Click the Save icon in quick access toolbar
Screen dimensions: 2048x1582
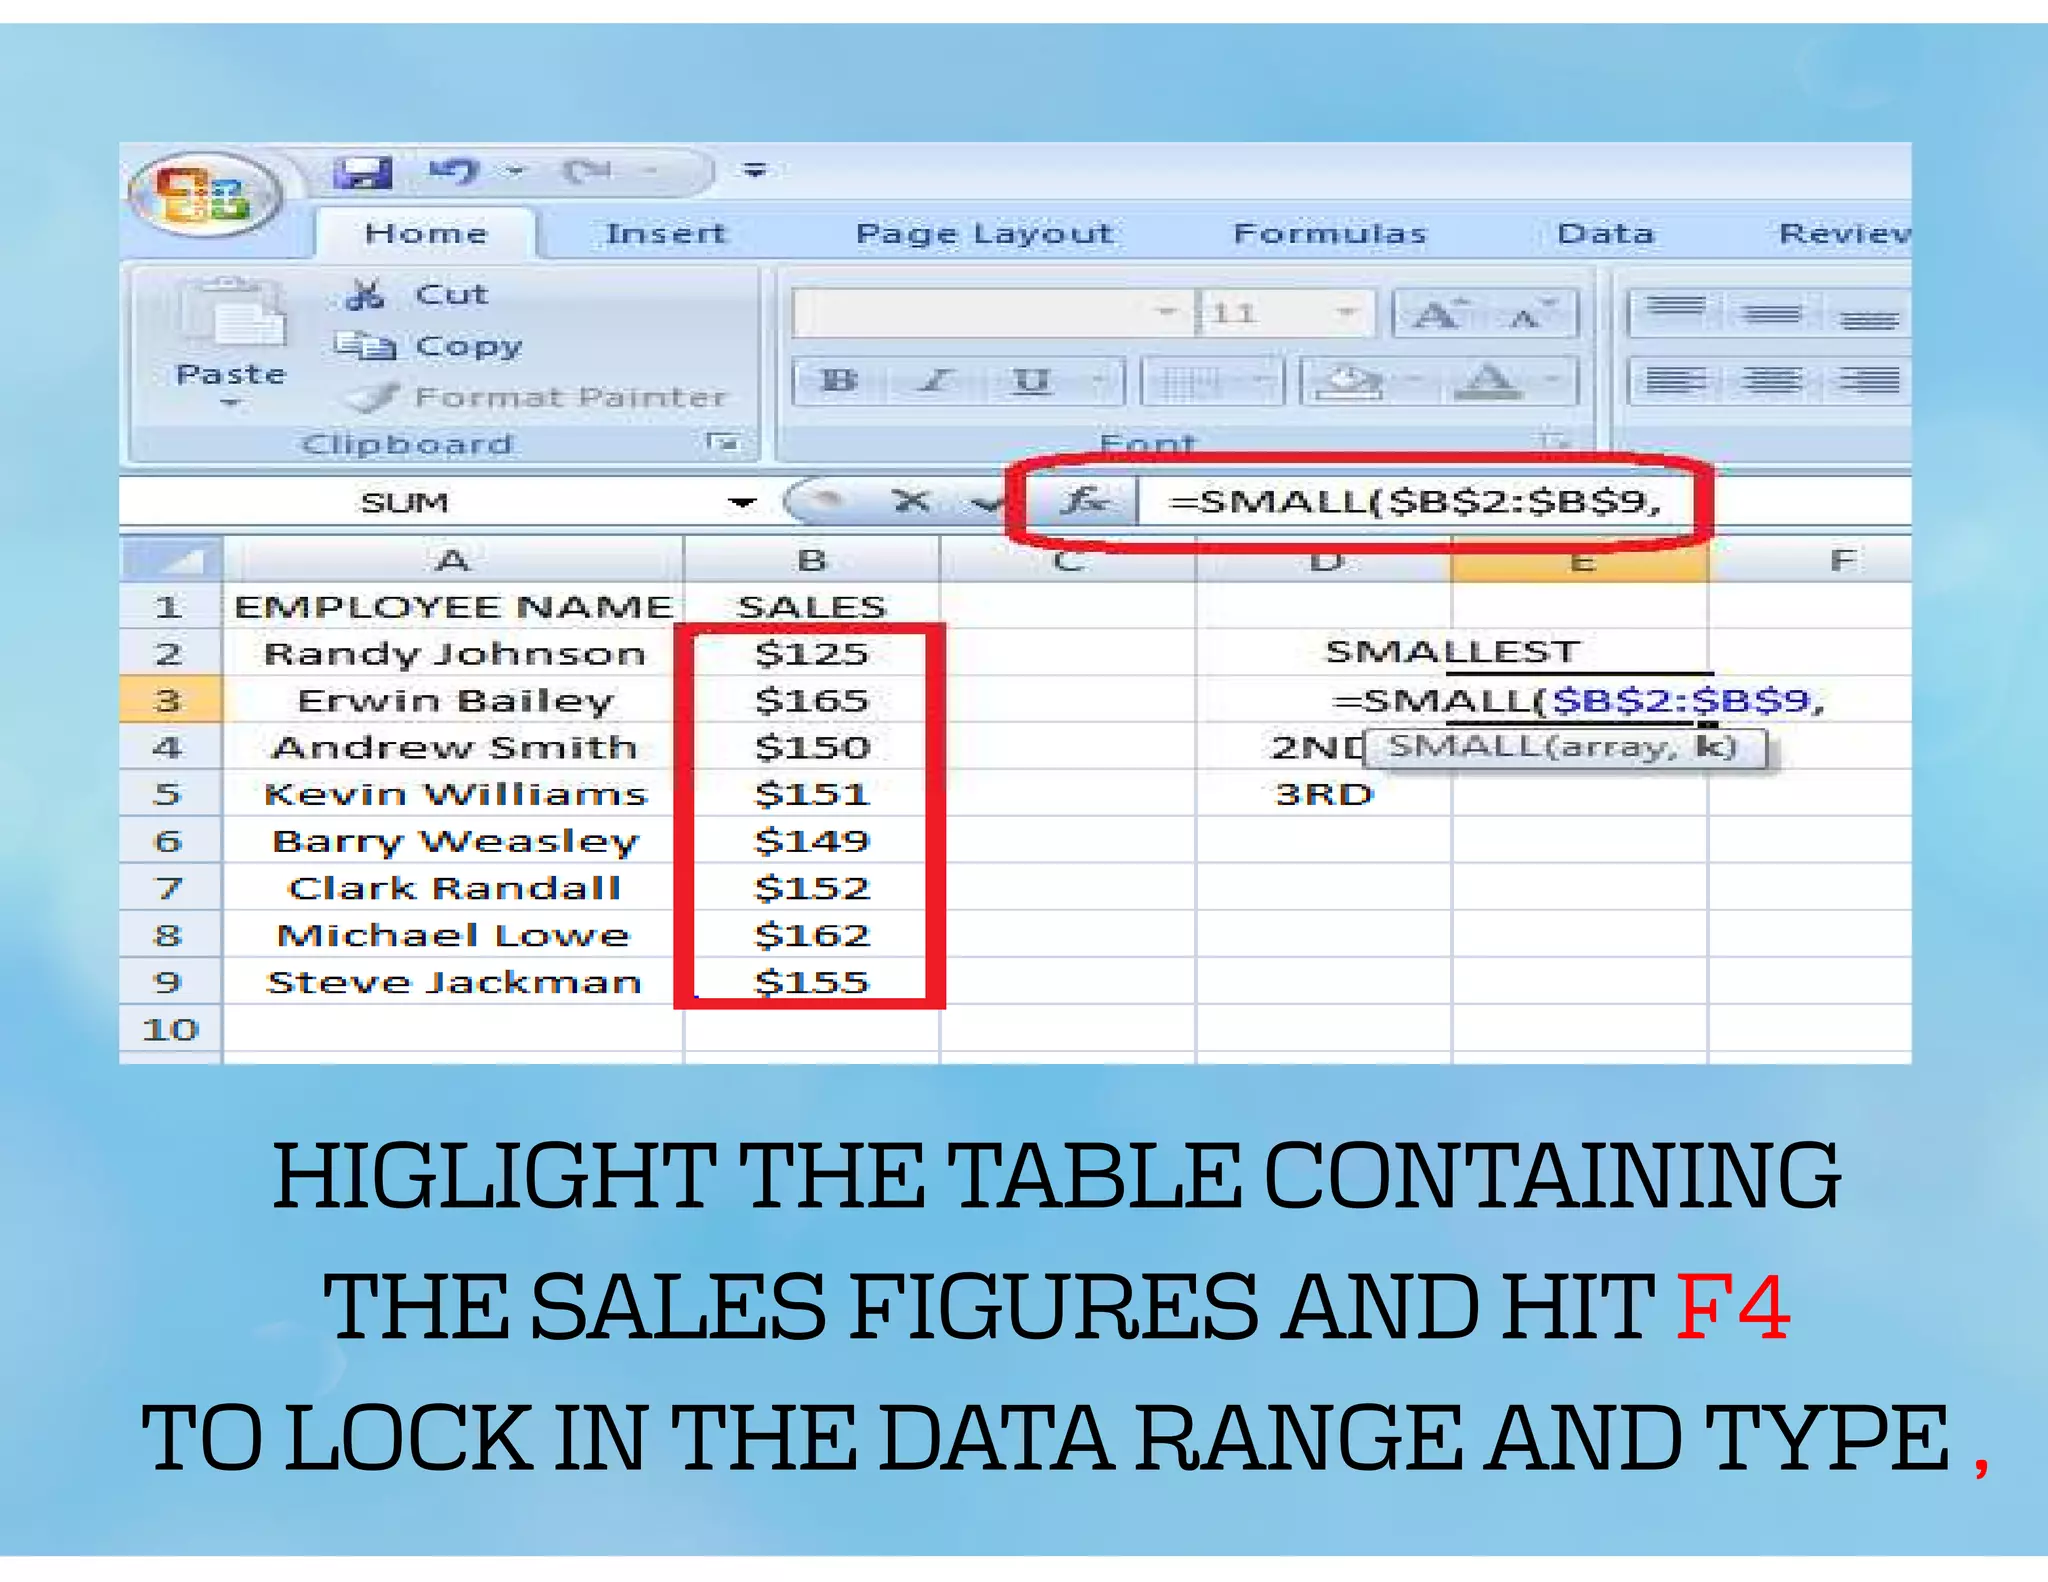(x=362, y=172)
